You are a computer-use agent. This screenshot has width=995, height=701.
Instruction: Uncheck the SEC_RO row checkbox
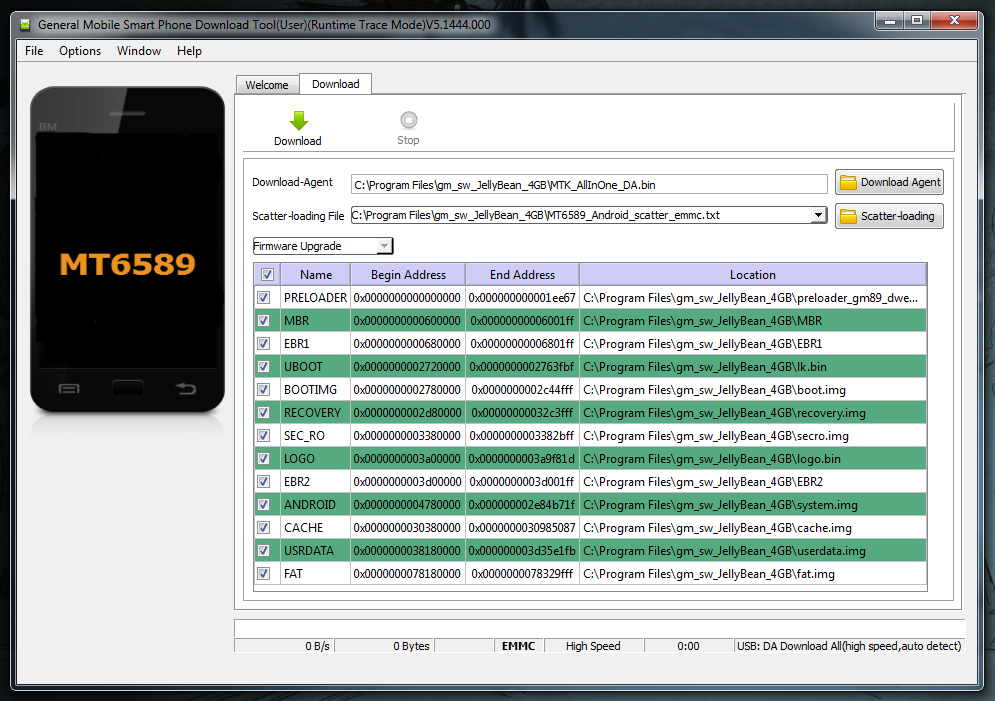(263, 436)
